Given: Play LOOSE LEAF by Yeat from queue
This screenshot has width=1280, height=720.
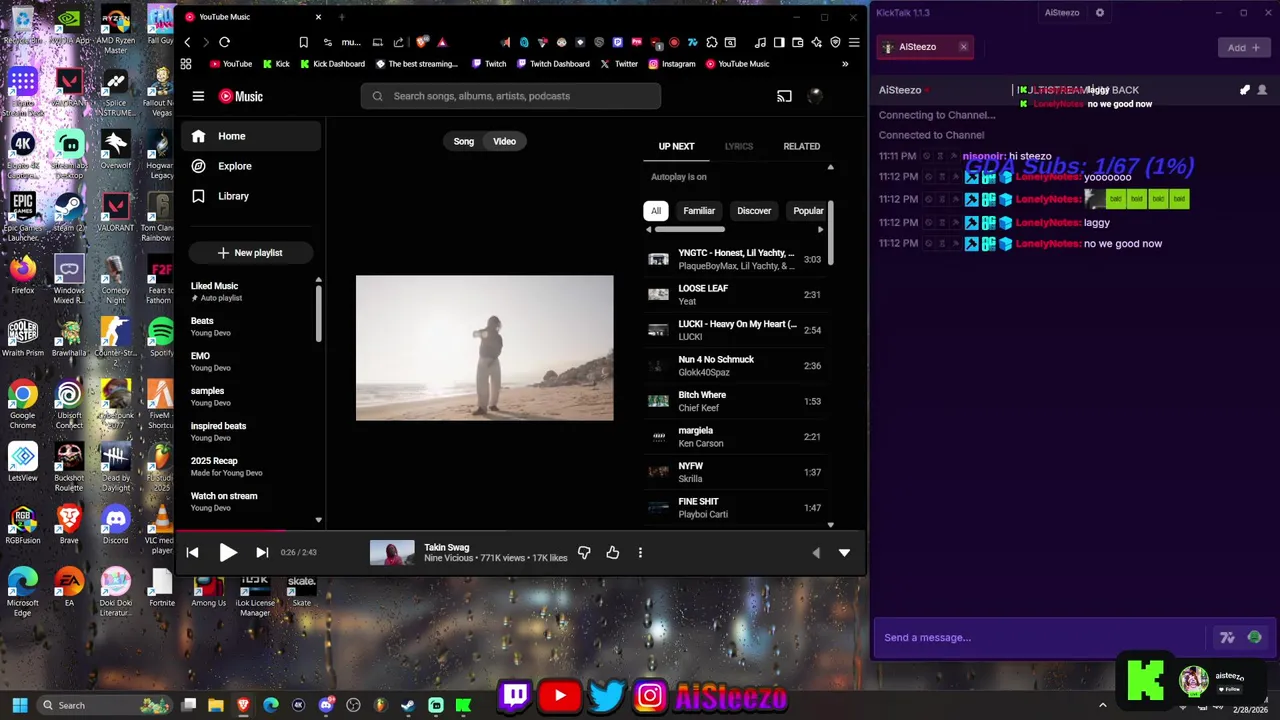Looking at the screenshot, I should [736, 295].
